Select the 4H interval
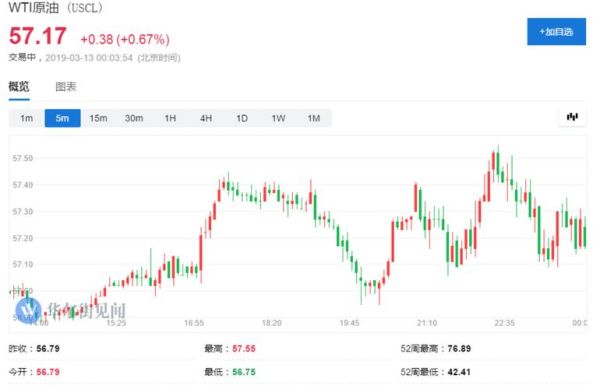The width and height of the screenshot is (600, 389). click(x=206, y=118)
